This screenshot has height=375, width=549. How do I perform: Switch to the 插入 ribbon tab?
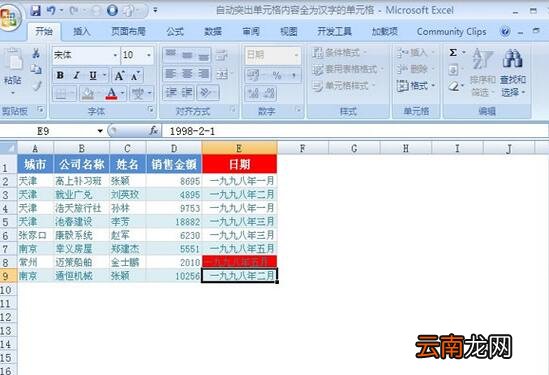click(82, 32)
